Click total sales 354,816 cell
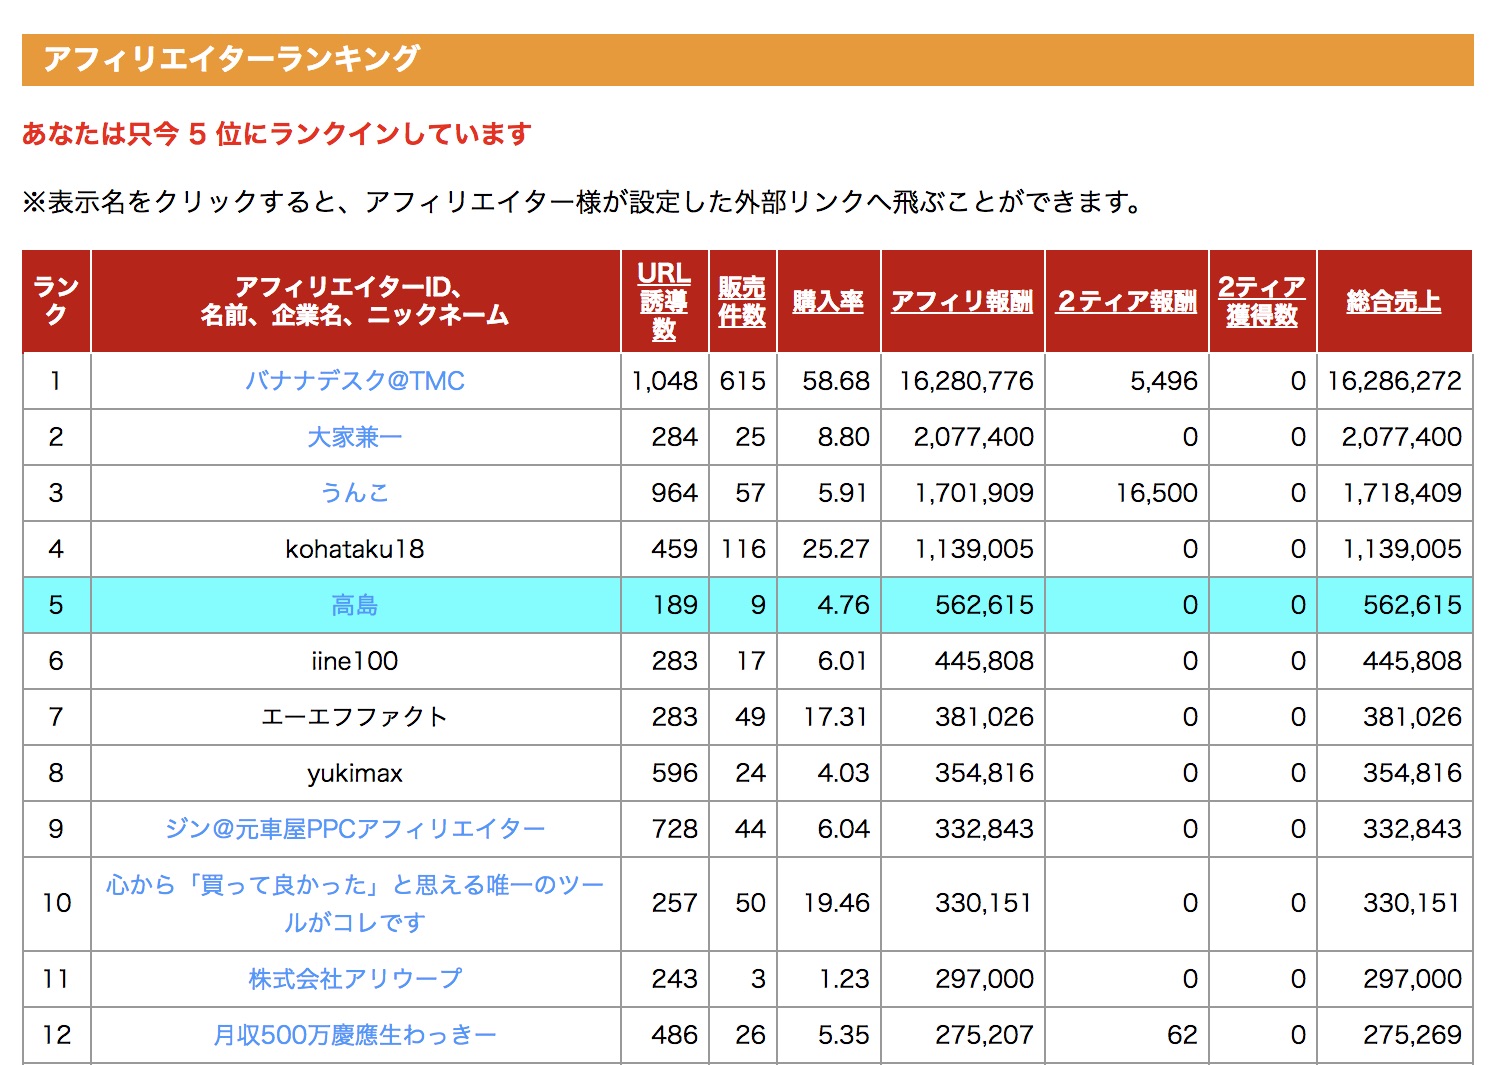 coord(1394,773)
